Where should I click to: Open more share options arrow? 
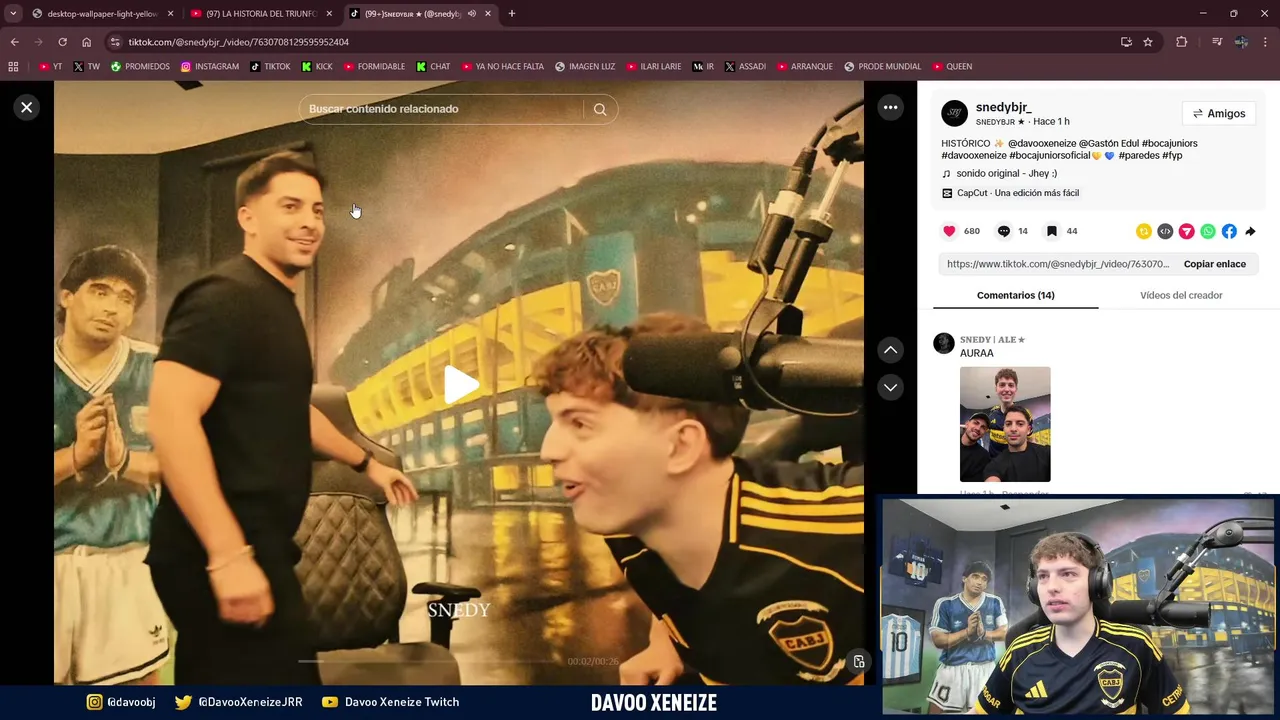coord(1250,231)
